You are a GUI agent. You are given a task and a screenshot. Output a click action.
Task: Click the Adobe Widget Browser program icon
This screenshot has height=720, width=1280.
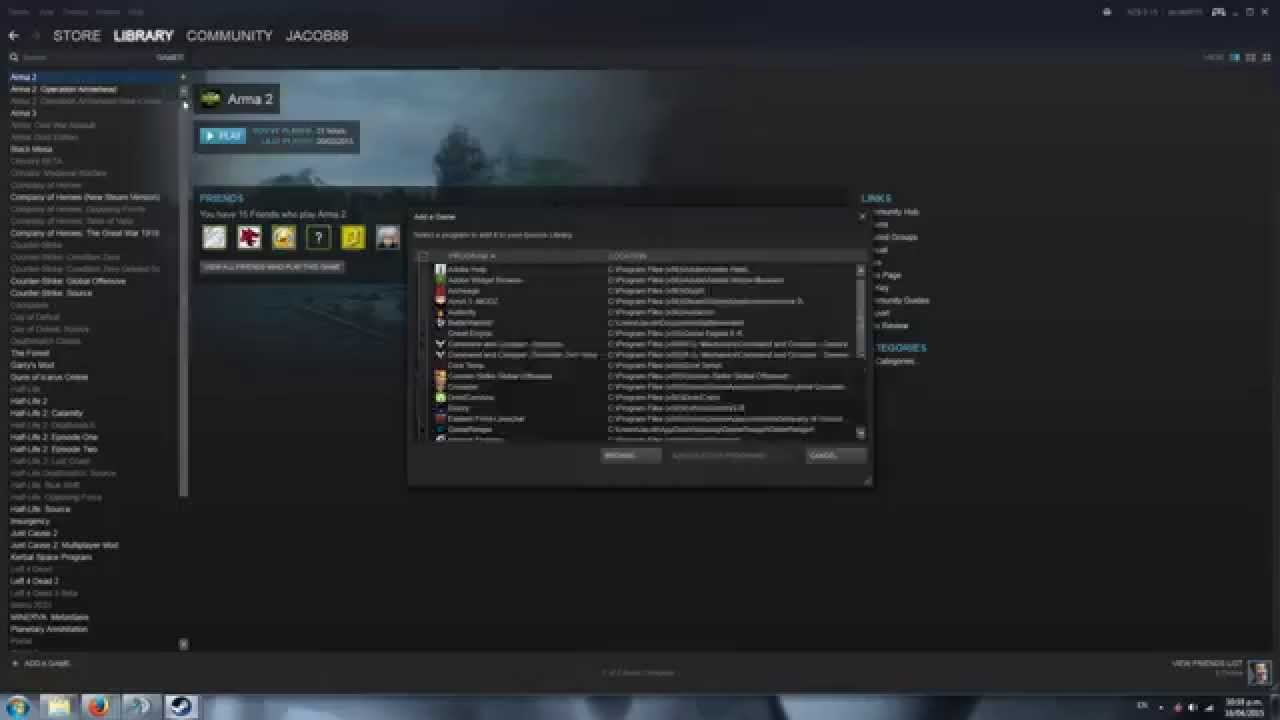tap(441, 280)
